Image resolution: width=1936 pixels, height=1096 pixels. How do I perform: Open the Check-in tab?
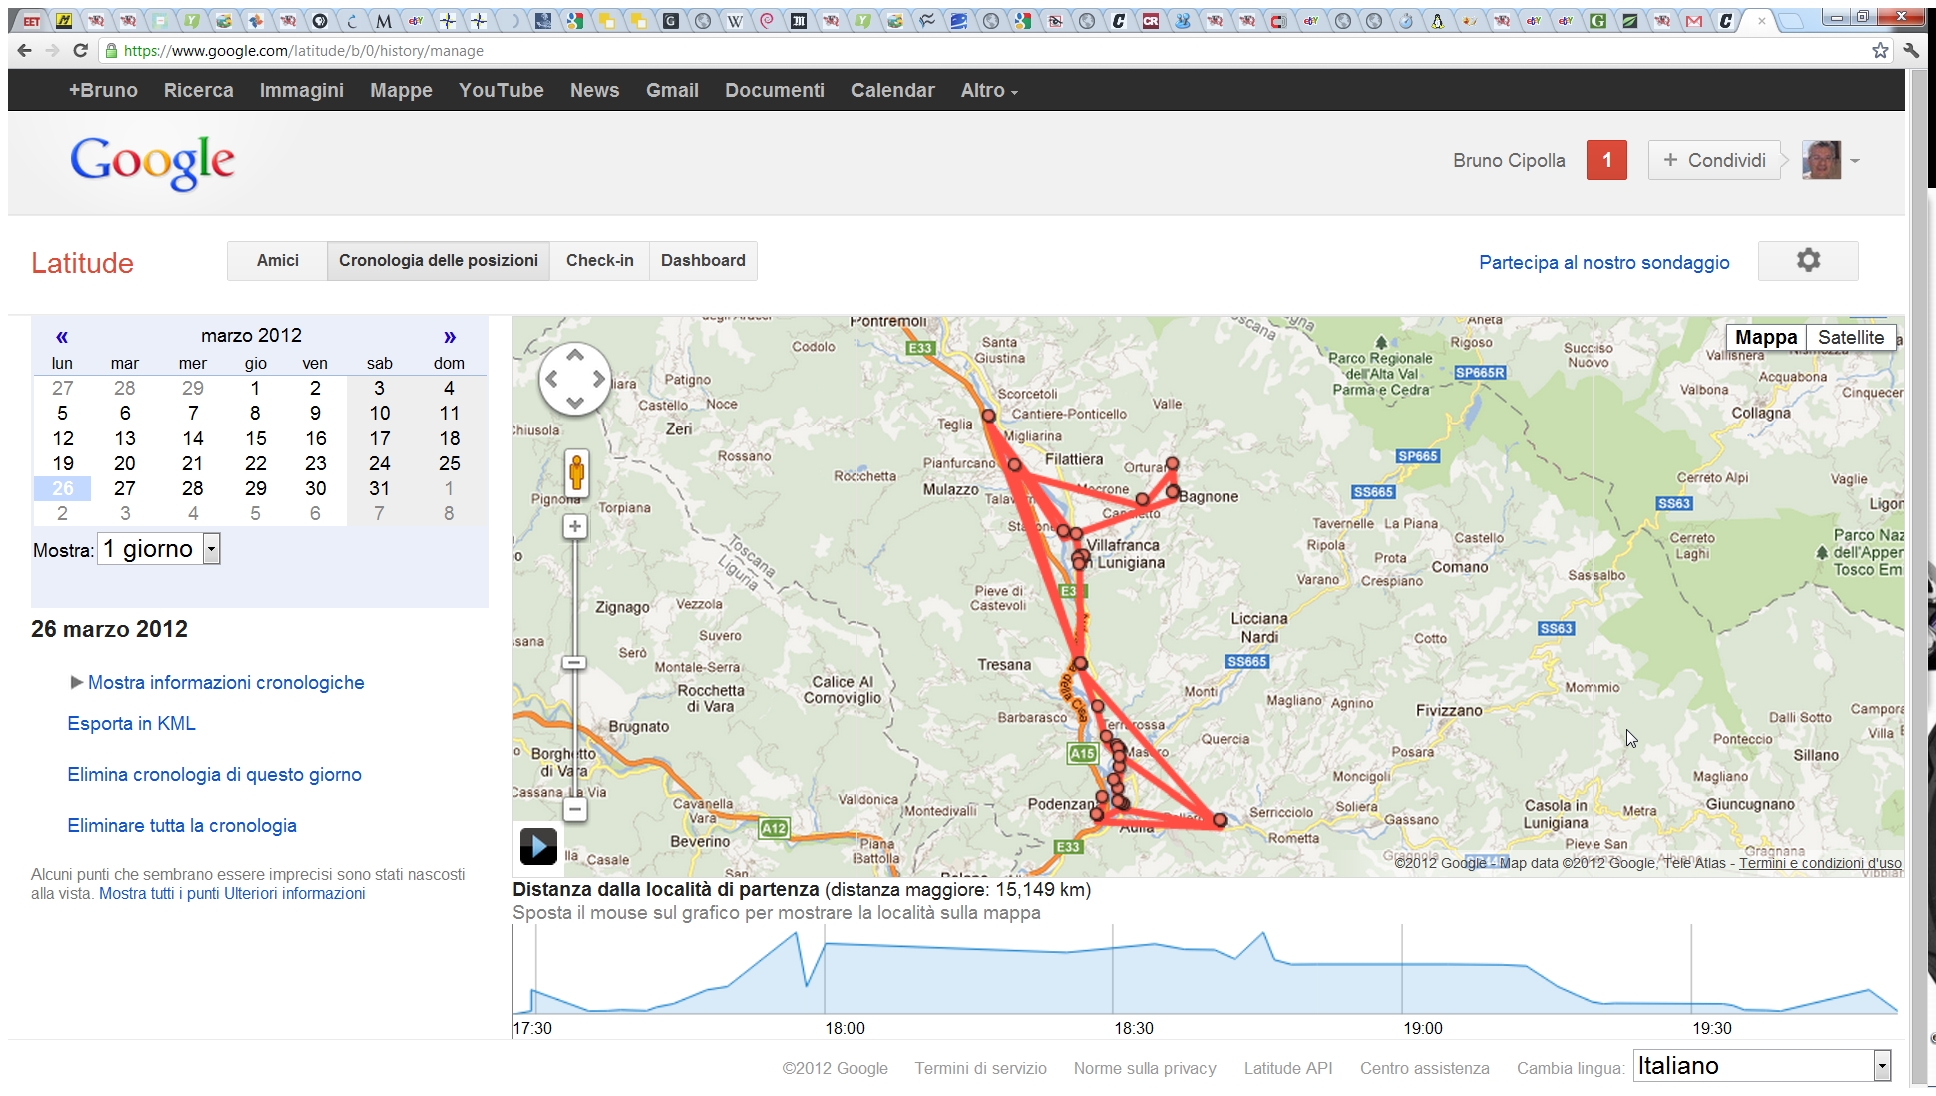pyautogui.click(x=600, y=261)
